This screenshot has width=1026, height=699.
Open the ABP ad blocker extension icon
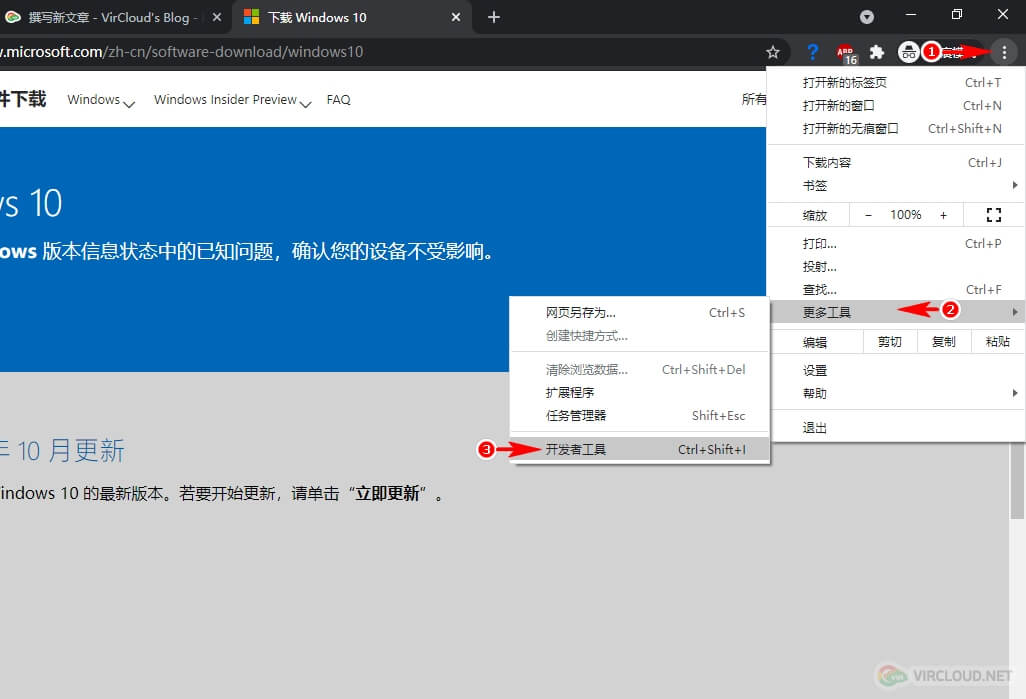tap(846, 52)
